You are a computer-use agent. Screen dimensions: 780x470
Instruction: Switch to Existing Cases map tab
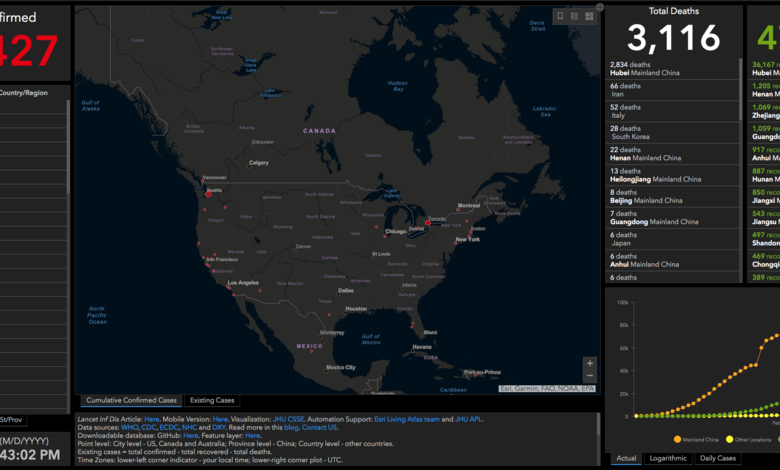pyautogui.click(x=211, y=400)
